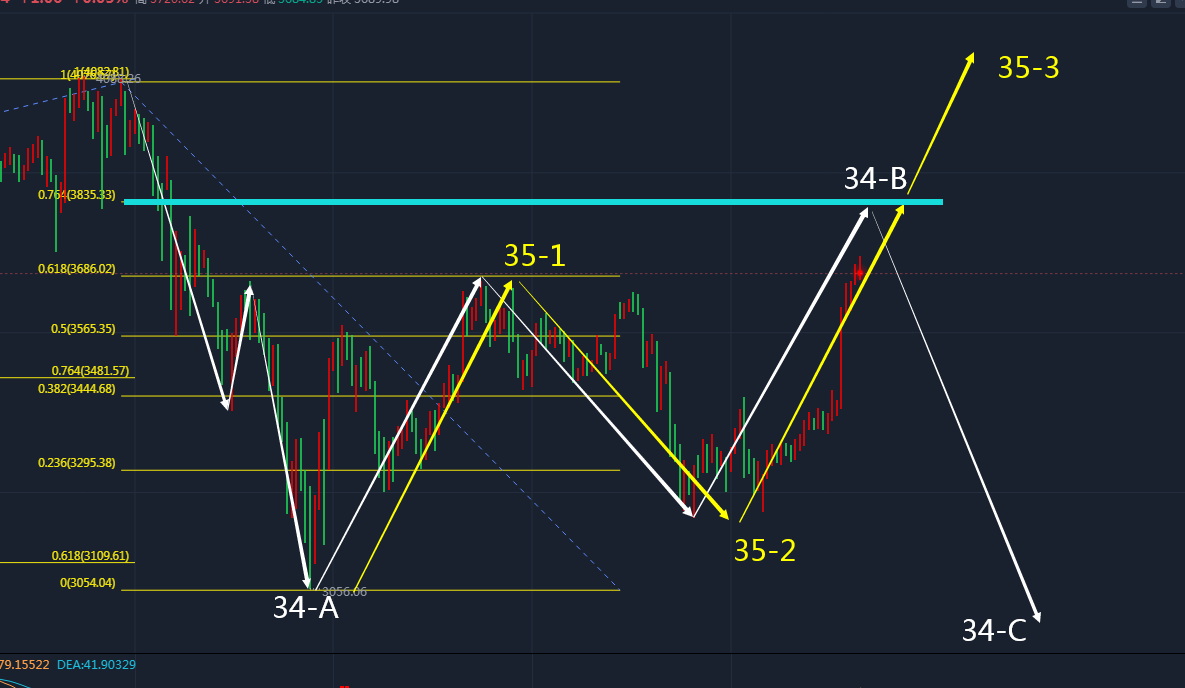Click the left small button in top-right corner
This screenshot has height=688, width=1185.
click(1137, 3)
